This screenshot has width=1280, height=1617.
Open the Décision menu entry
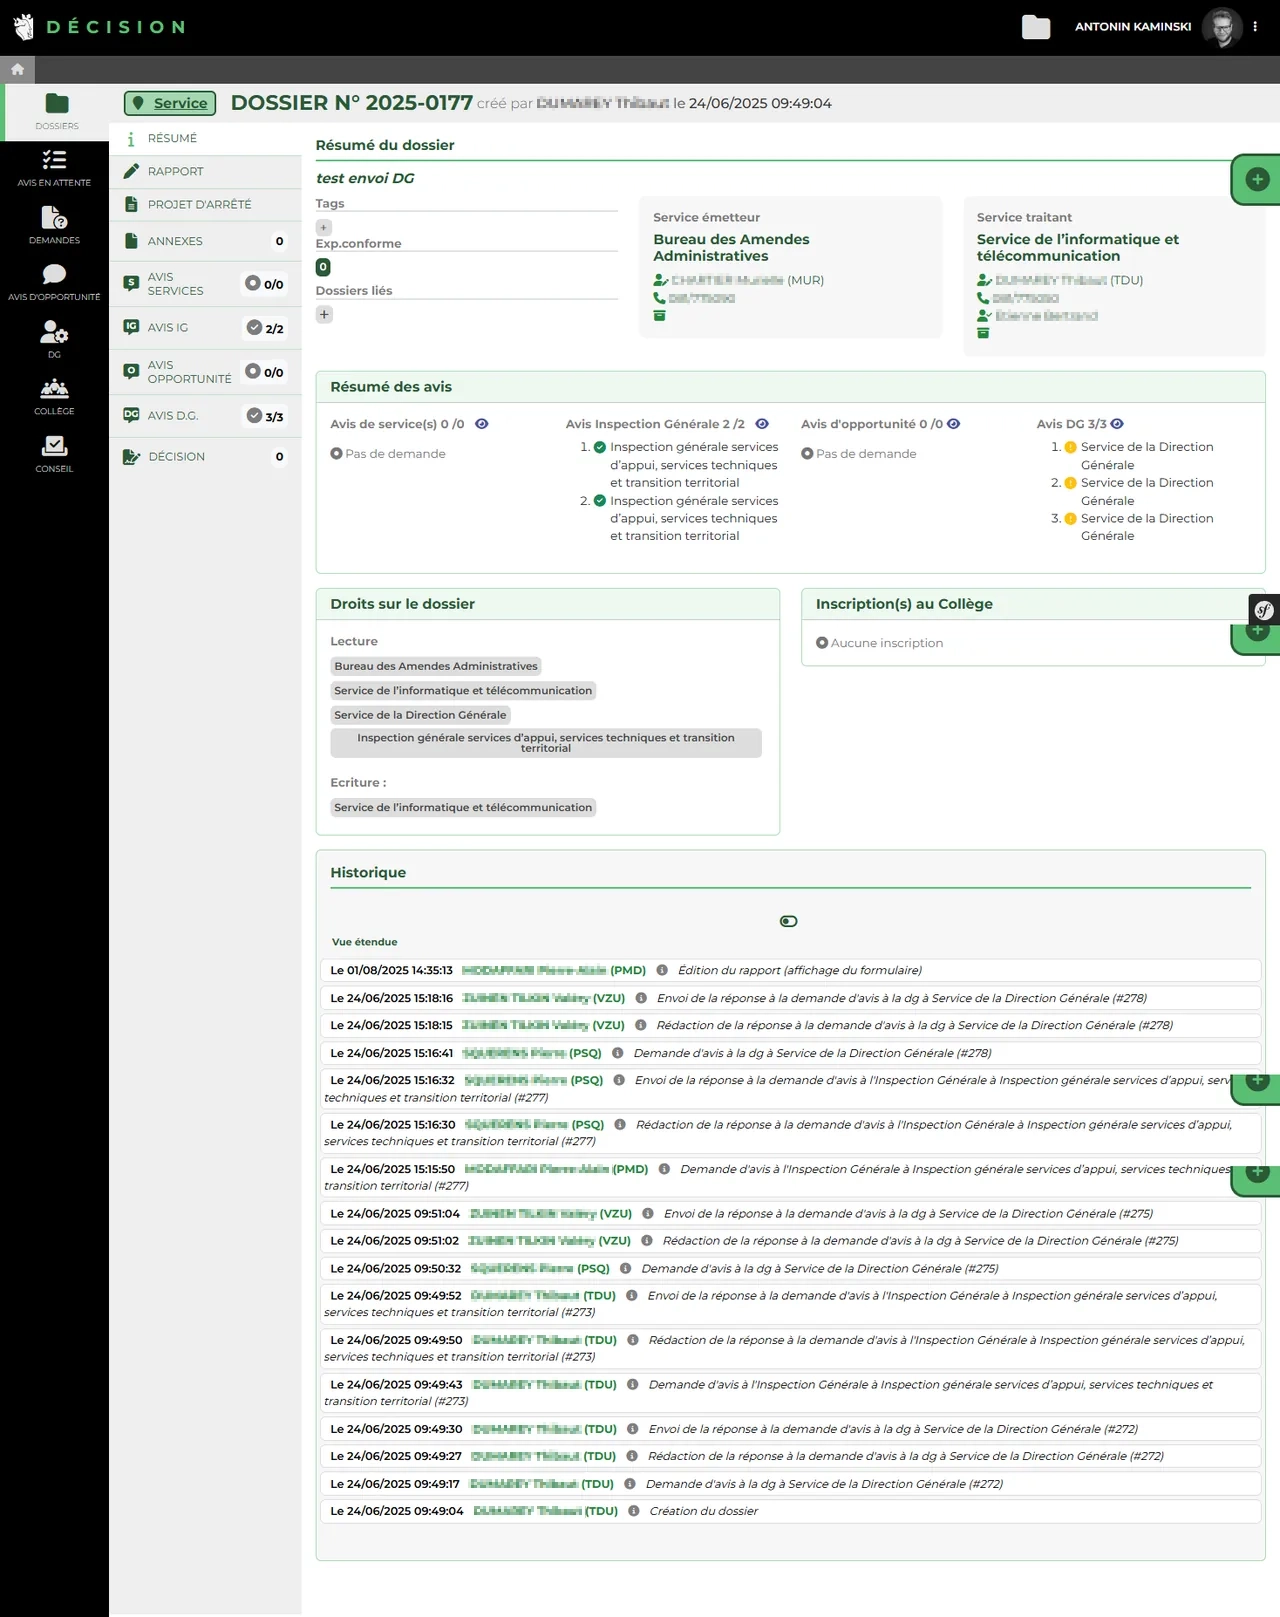(x=205, y=456)
